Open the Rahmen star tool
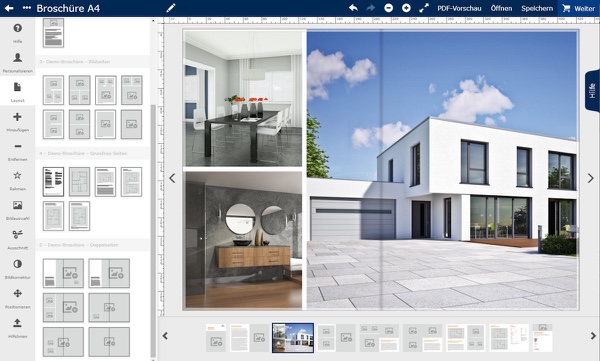The image size is (600, 361). pos(18,176)
